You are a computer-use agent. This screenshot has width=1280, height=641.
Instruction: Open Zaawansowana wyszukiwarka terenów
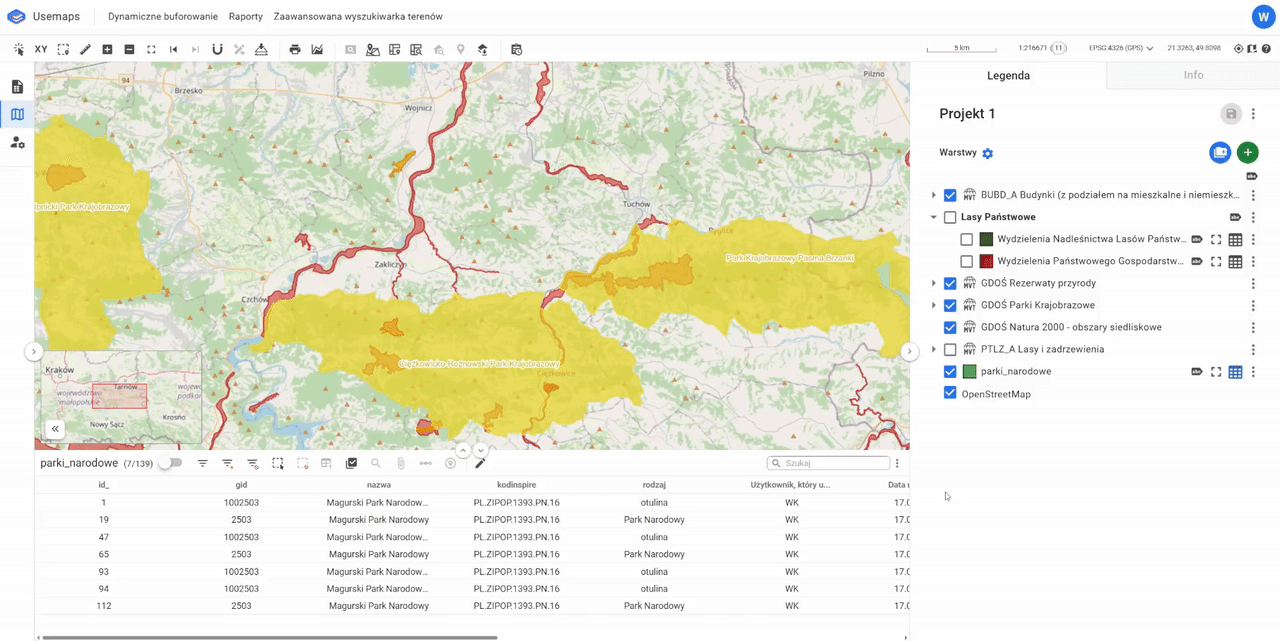358,17
